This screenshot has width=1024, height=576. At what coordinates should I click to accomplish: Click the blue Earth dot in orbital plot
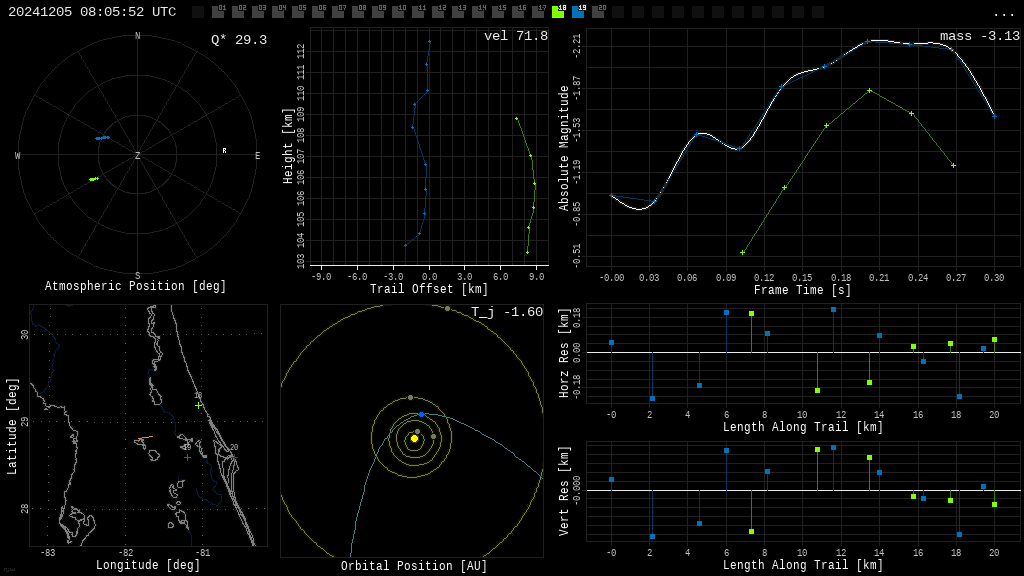pos(421,415)
